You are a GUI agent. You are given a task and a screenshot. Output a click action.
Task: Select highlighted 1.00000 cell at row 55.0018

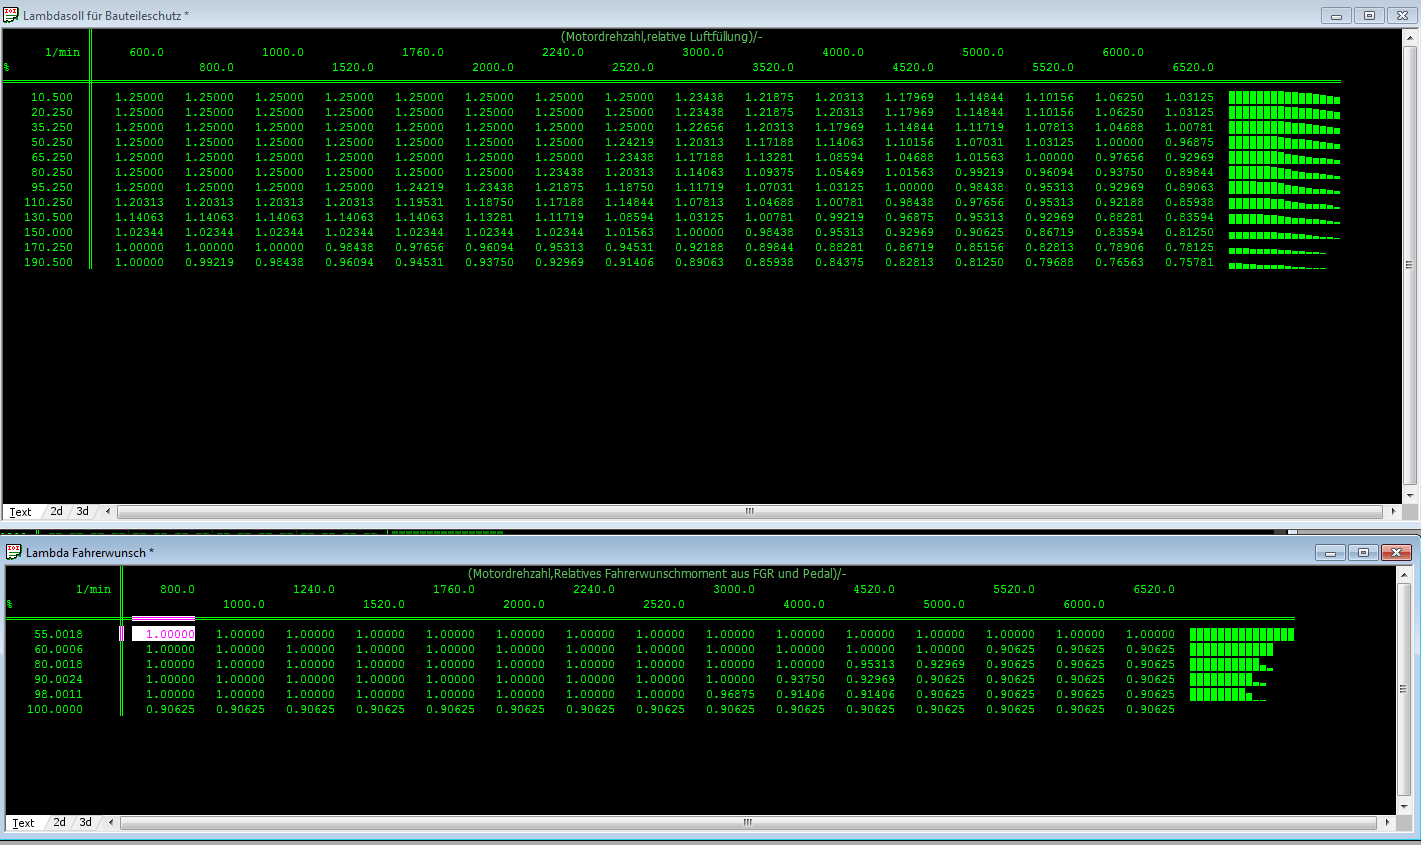coord(164,634)
